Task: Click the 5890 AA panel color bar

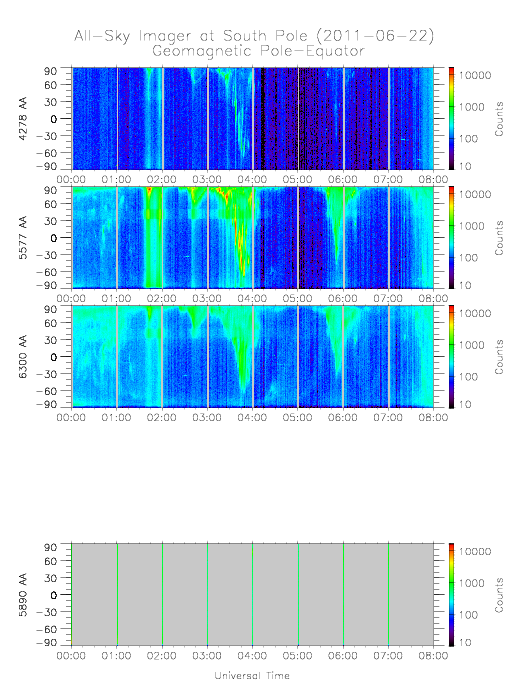Action: (x=451, y=595)
